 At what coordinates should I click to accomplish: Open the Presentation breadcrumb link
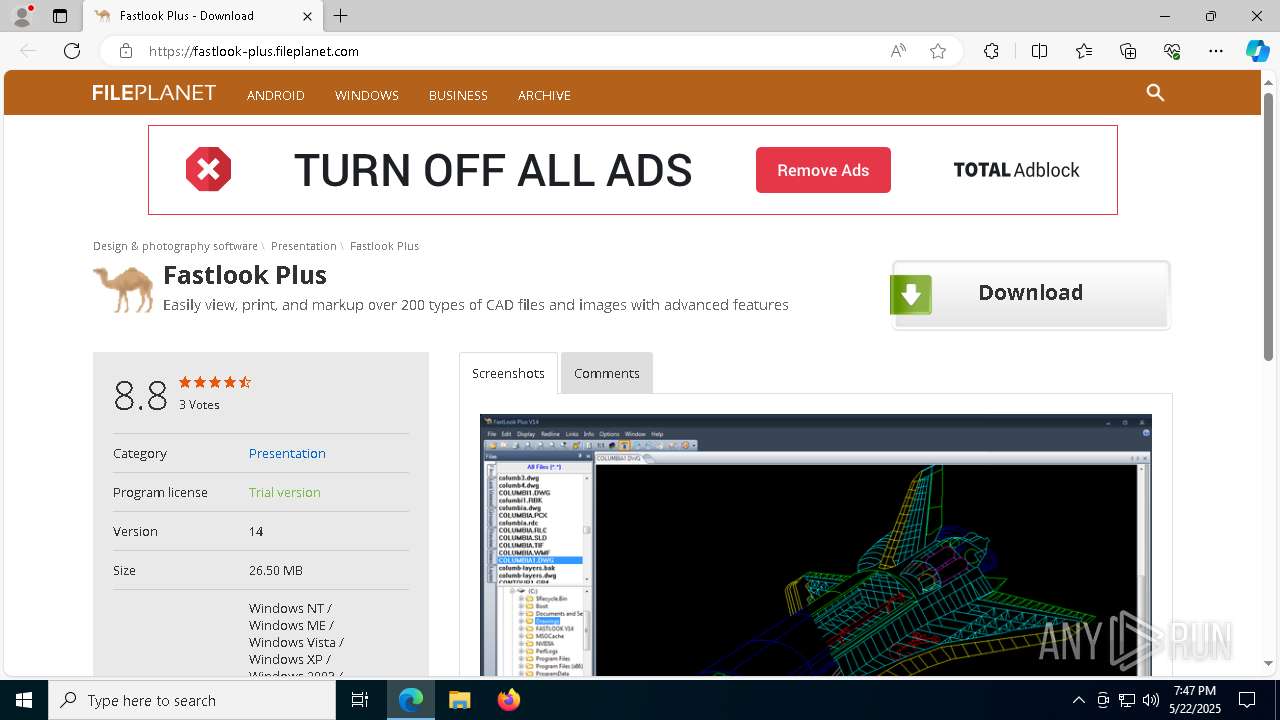[x=304, y=246]
